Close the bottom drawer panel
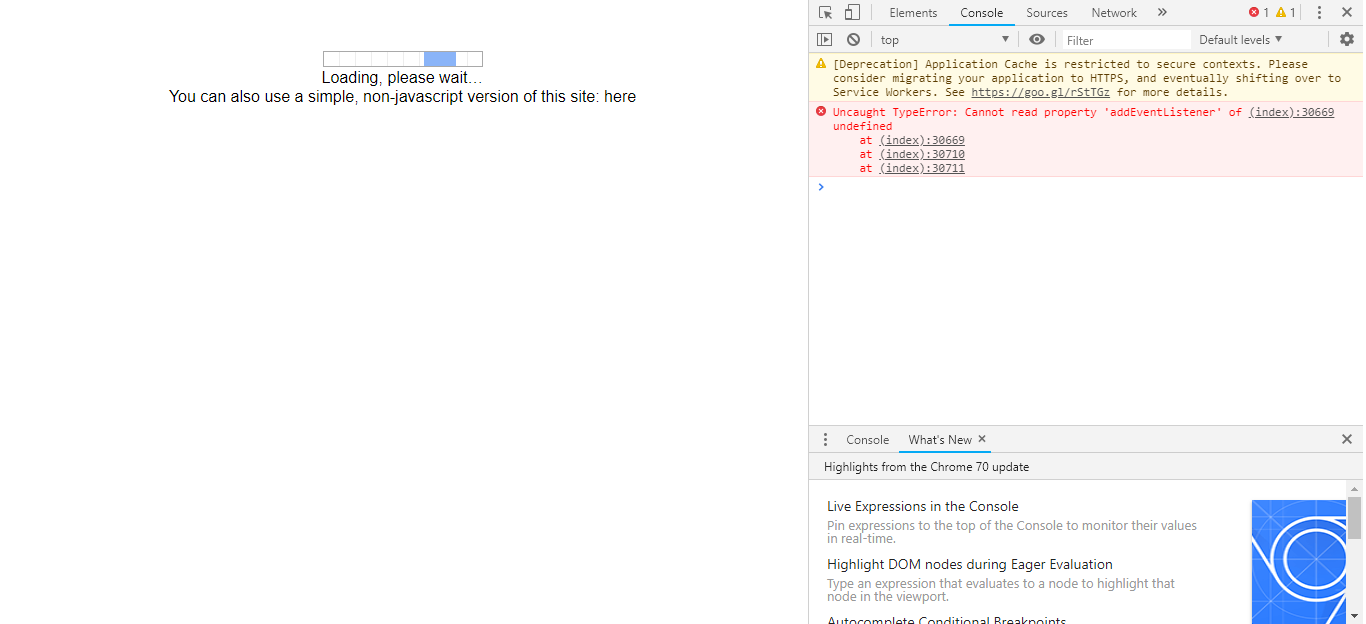The image size is (1366, 624). (1346, 440)
